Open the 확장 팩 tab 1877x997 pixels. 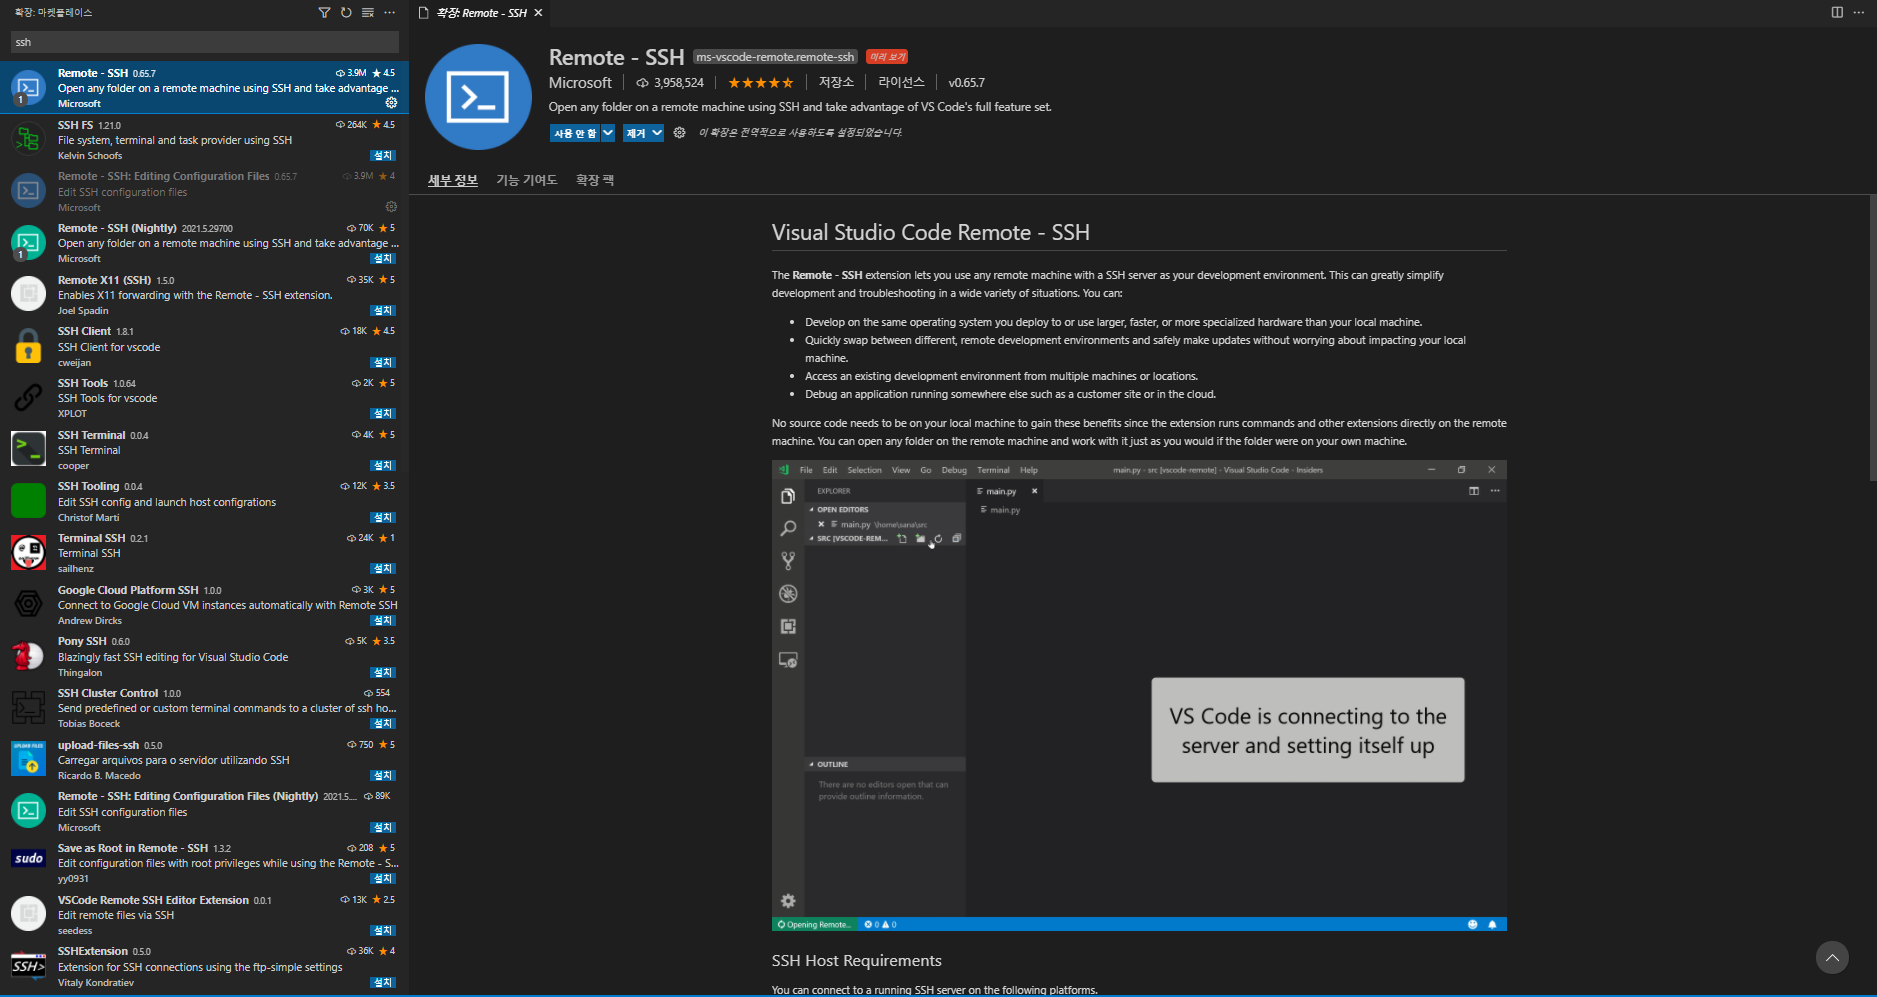pyautogui.click(x=595, y=180)
